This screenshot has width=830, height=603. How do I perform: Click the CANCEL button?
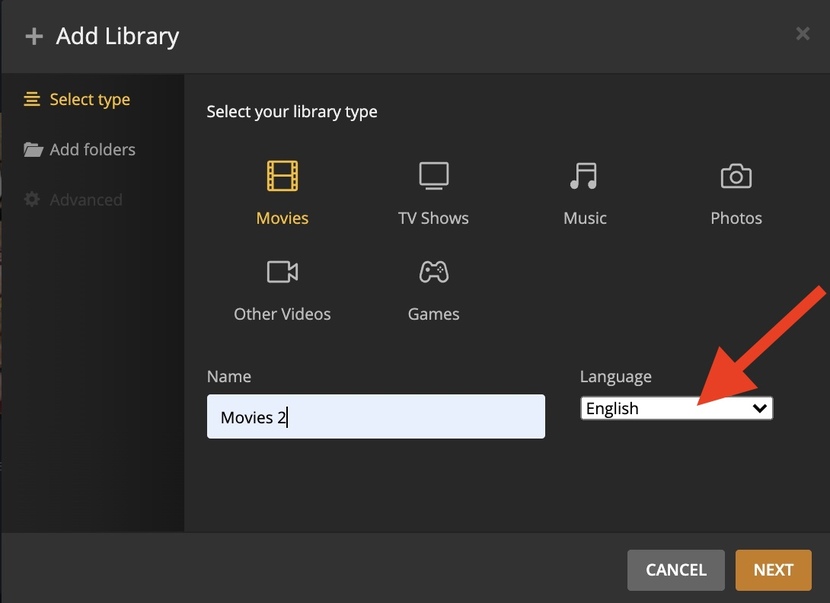(676, 570)
